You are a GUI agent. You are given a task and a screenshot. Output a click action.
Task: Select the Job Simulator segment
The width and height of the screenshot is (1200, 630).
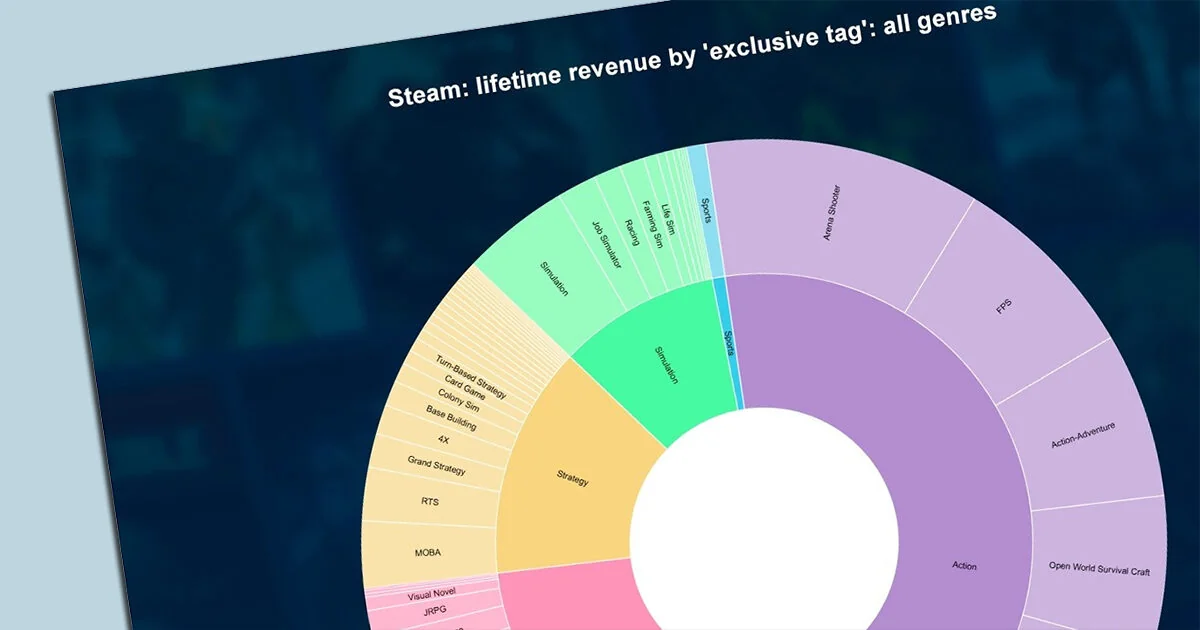click(x=607, y=245)
